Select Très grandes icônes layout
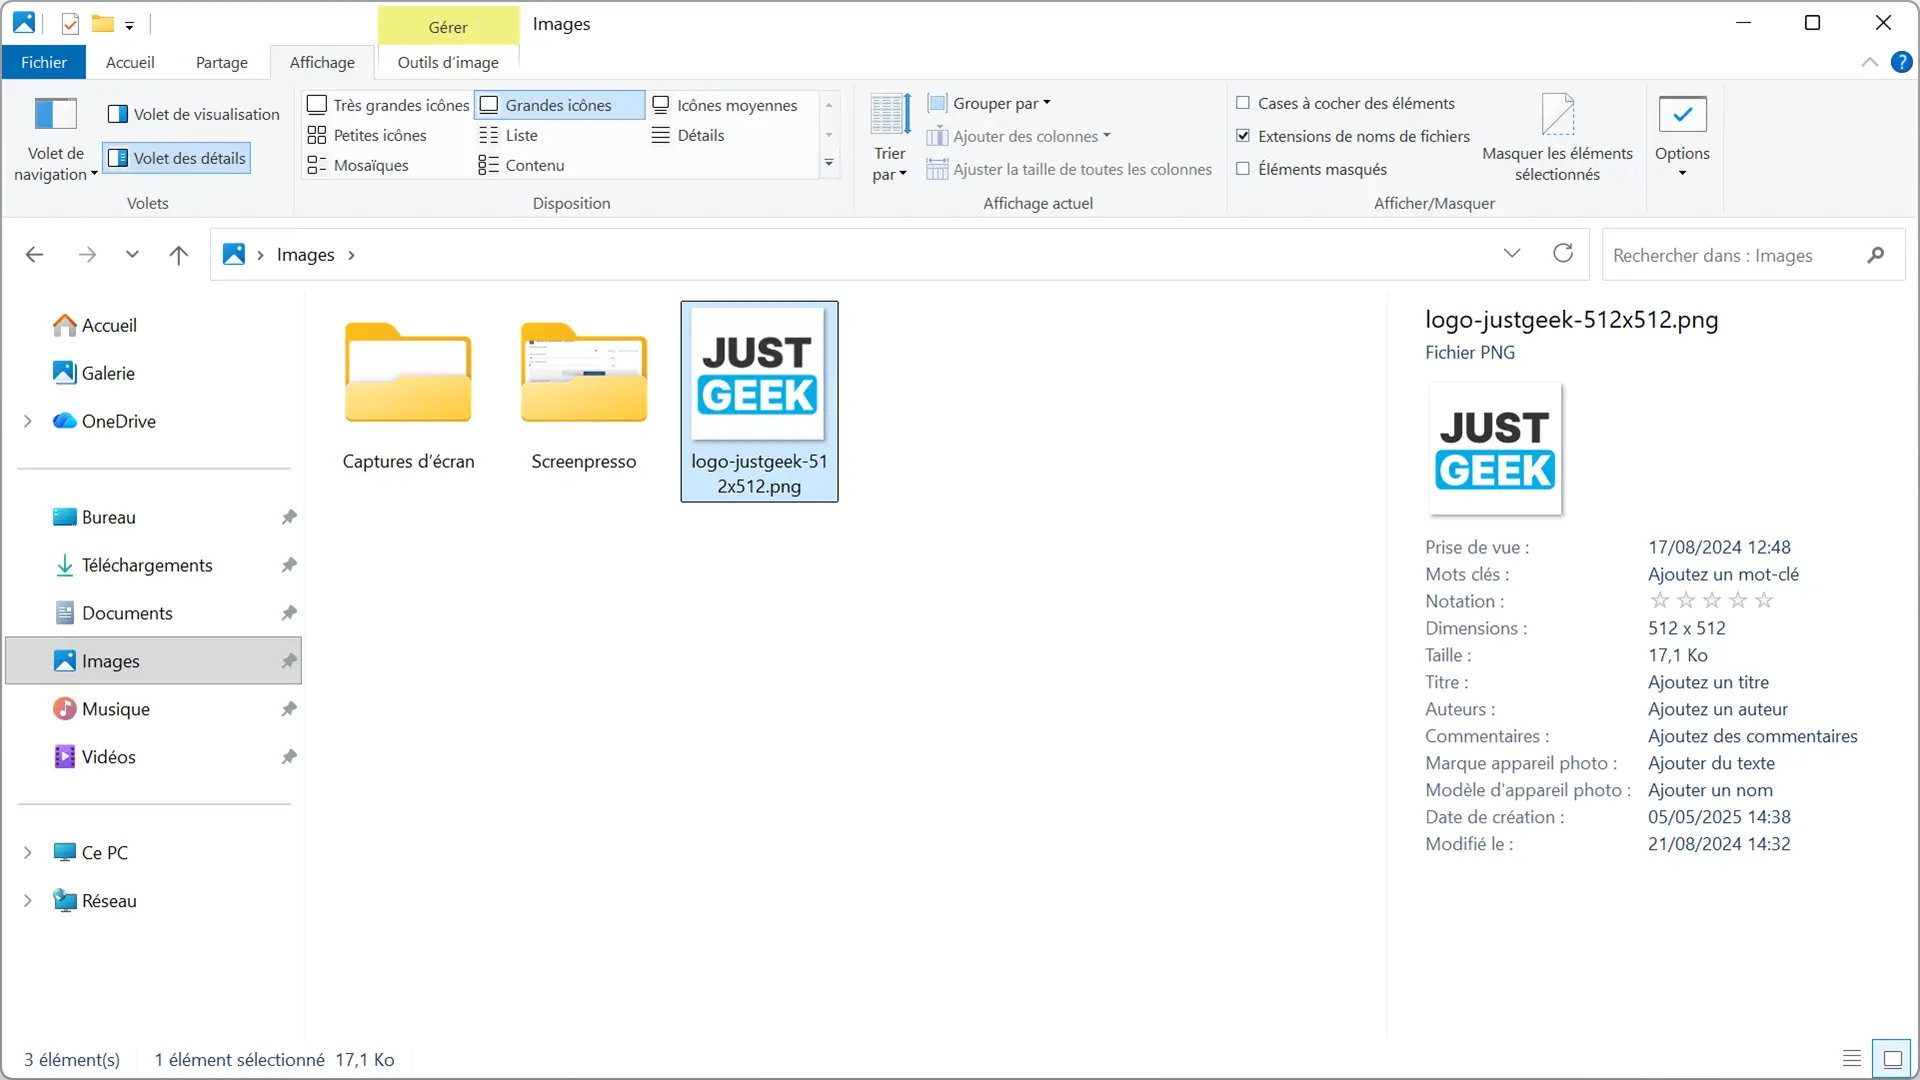The width and height of the screenshot is (1920, 1080). pos(388,105)
